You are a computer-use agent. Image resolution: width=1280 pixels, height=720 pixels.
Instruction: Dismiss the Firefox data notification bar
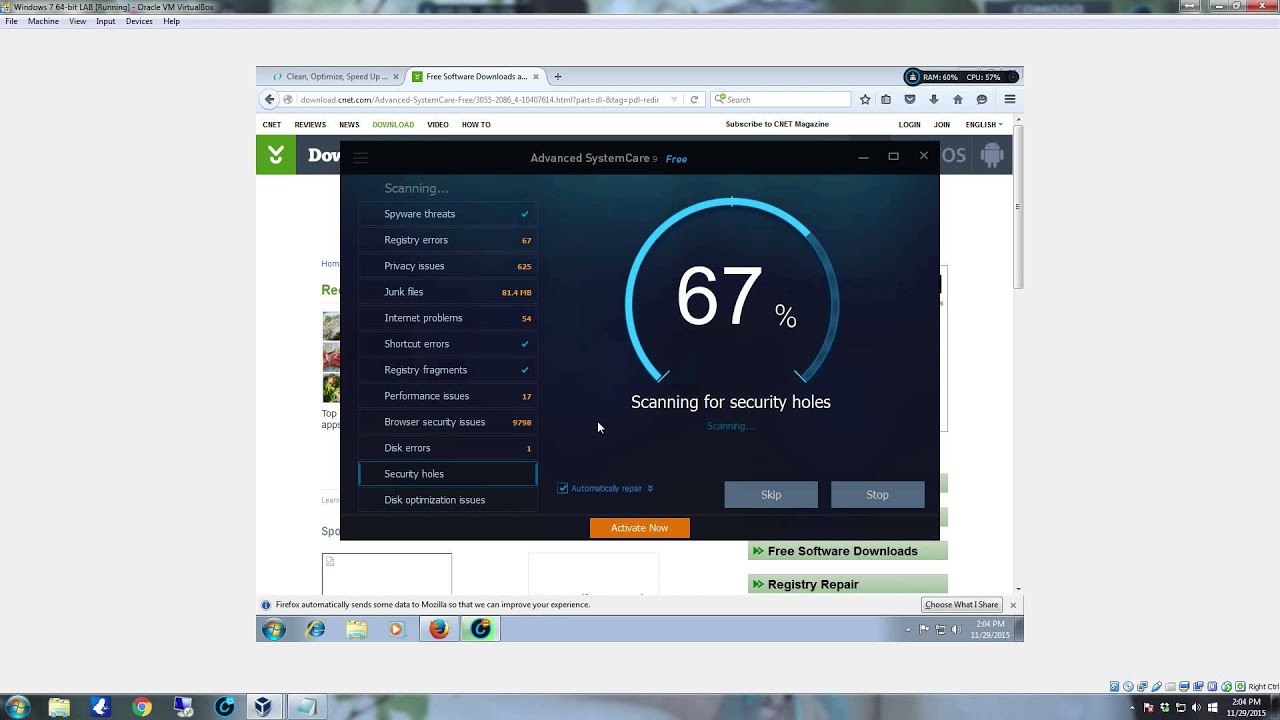1013,605
